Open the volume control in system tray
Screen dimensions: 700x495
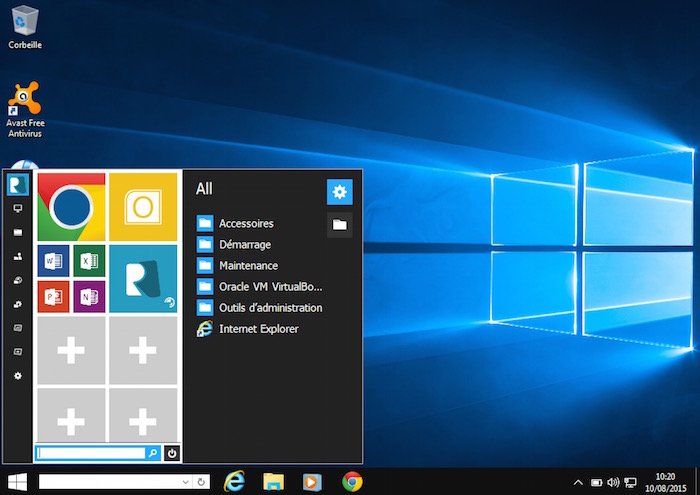coord(612,482)
